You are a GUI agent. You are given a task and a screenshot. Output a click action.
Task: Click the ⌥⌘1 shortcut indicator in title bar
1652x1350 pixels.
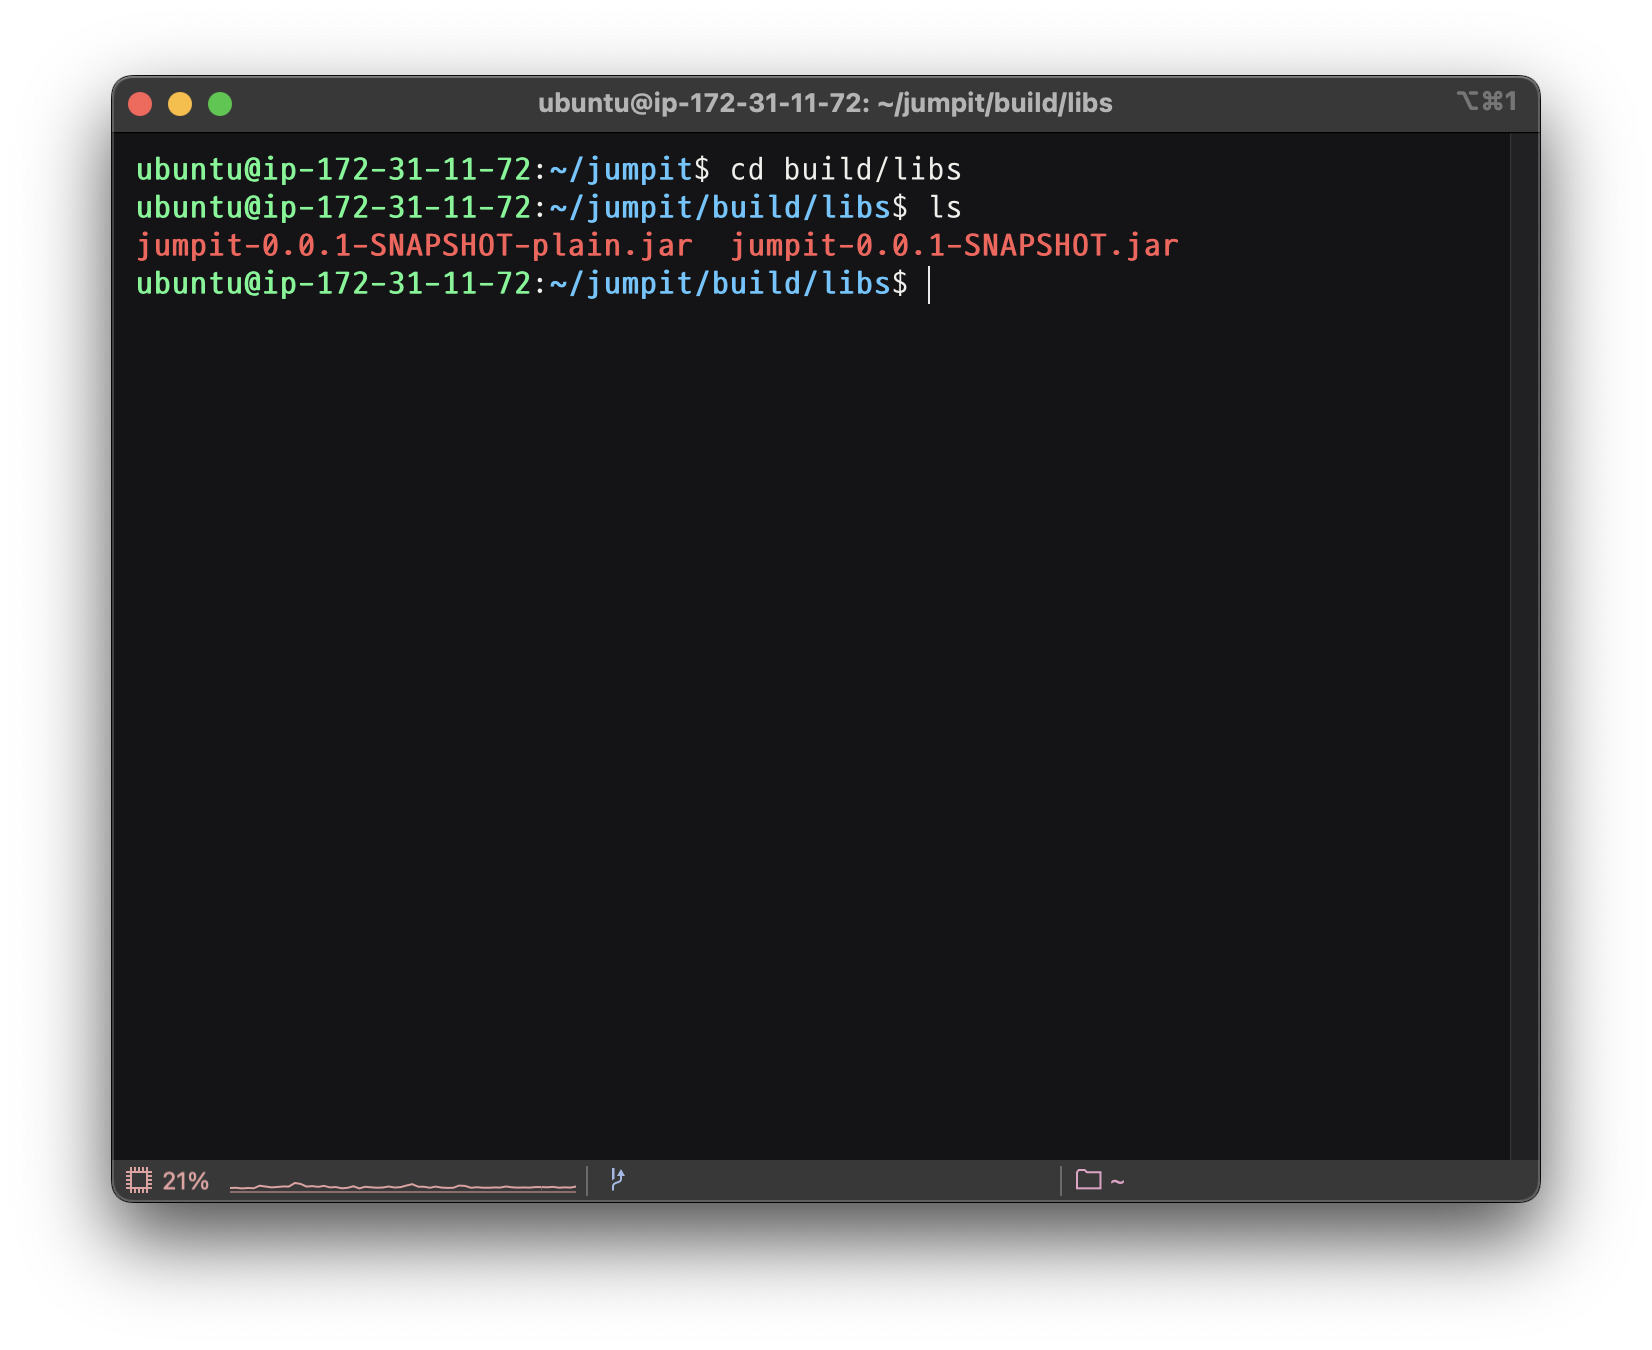tap(1487, 101)
